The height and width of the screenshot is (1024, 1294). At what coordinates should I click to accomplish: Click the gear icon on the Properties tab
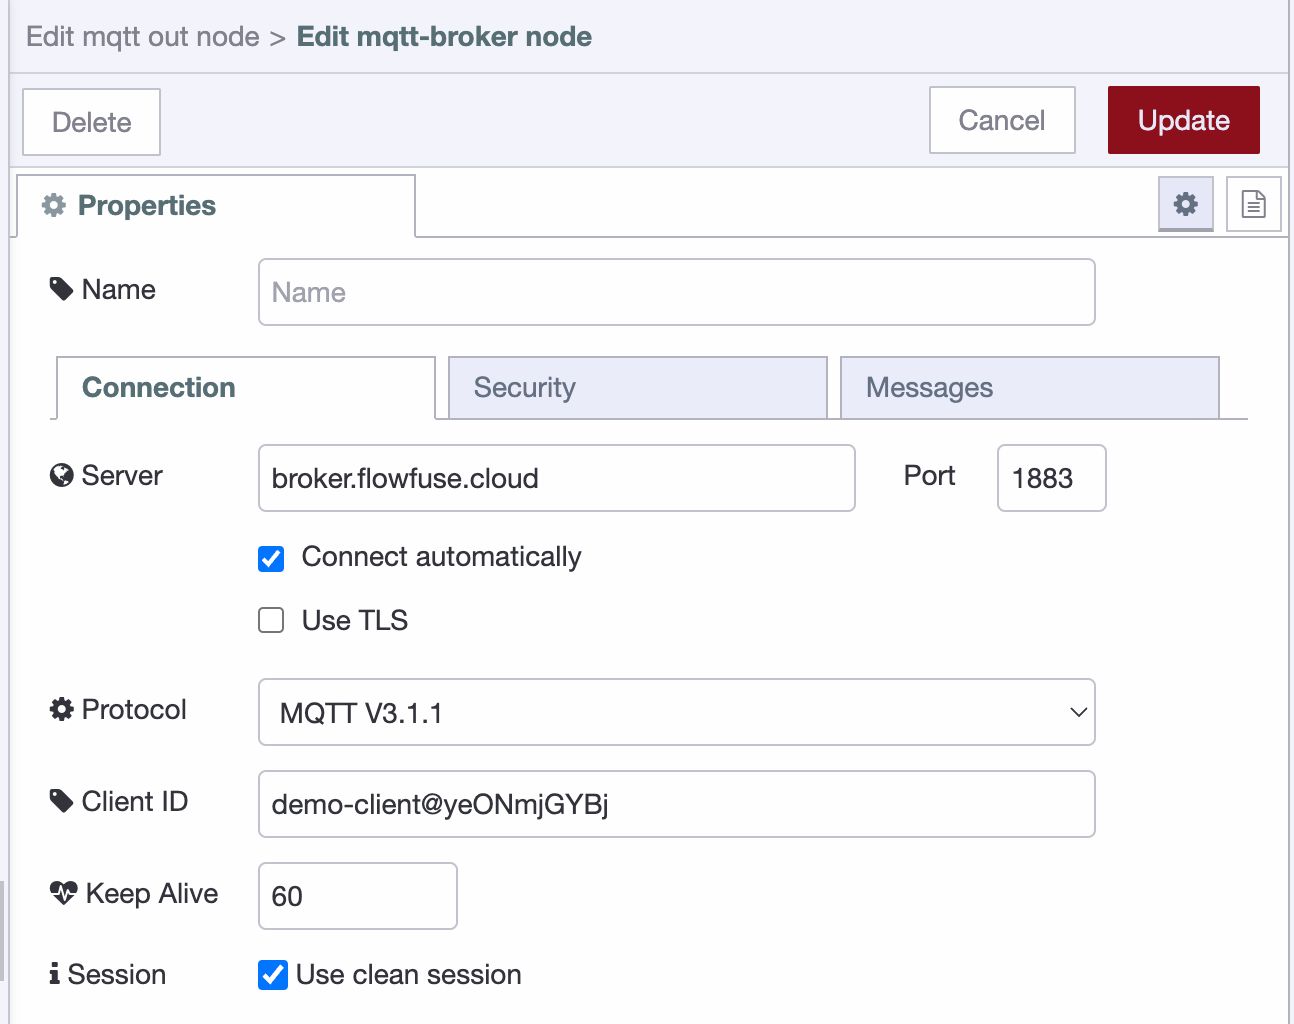[x=52, y=205]
